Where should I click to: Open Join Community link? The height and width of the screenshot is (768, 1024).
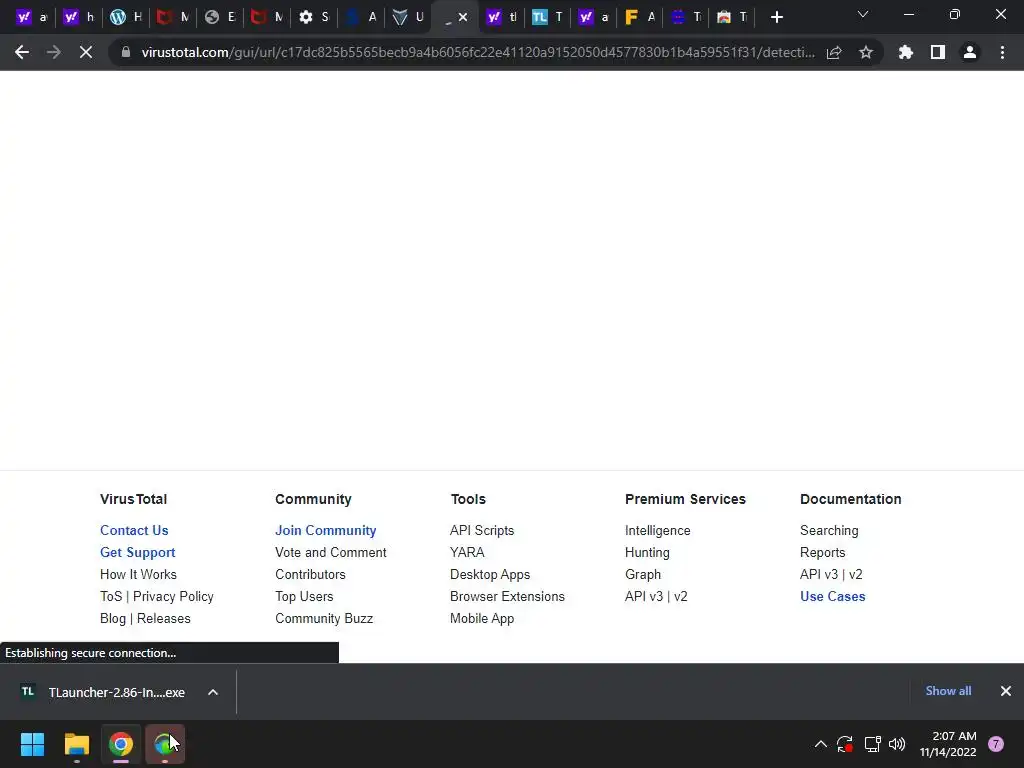[x=325, y=530]
